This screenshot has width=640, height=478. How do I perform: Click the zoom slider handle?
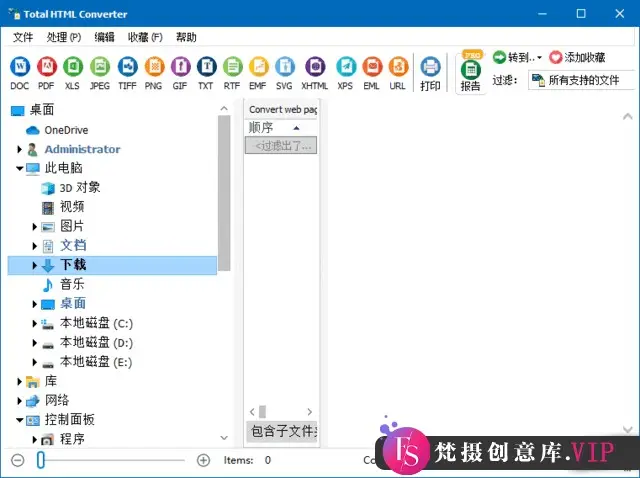pyautogui.click(x=40, y=460)
